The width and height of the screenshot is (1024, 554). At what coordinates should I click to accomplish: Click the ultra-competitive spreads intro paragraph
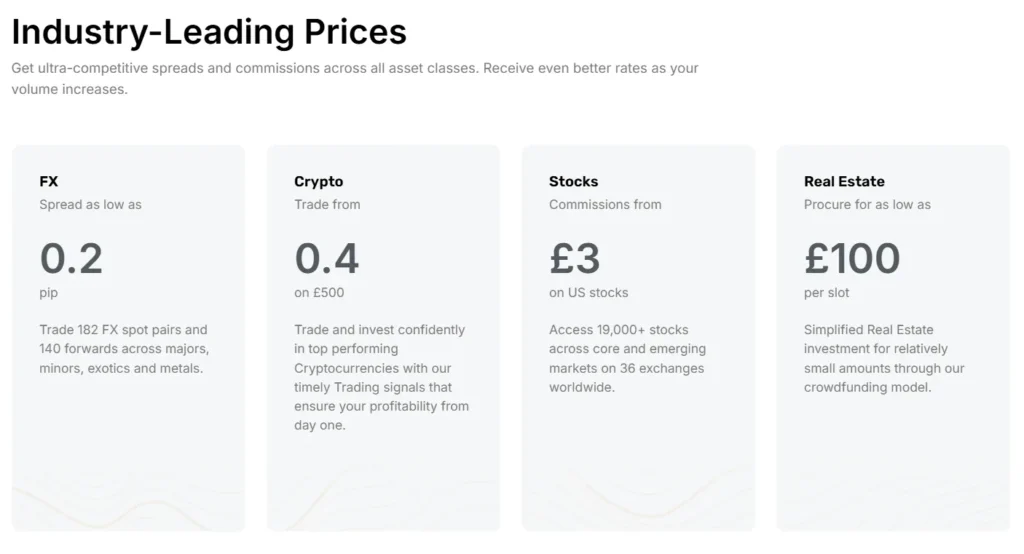(354, 78)
